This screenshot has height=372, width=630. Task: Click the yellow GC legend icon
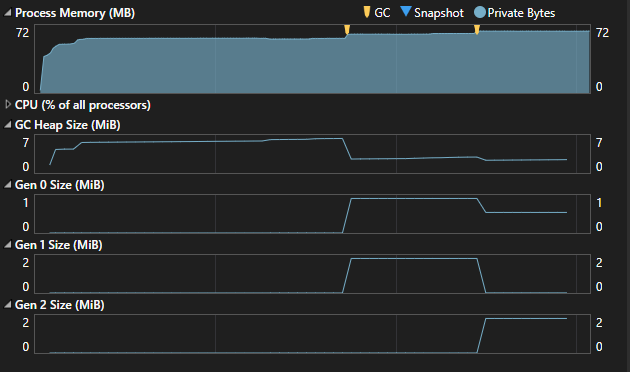click(x=366, y=12)
